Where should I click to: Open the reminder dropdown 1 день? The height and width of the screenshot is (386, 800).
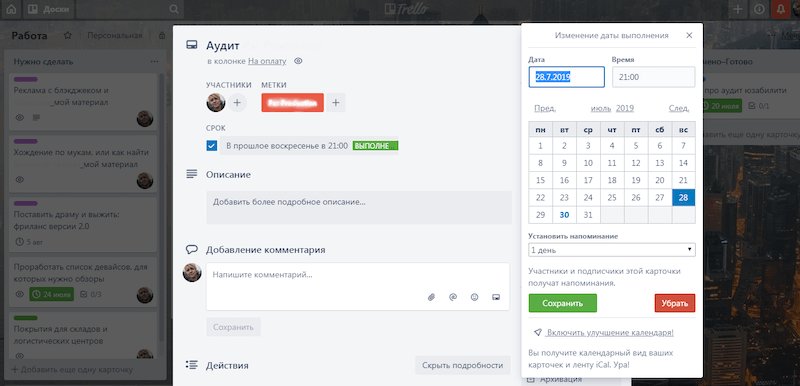coord(612,250)
